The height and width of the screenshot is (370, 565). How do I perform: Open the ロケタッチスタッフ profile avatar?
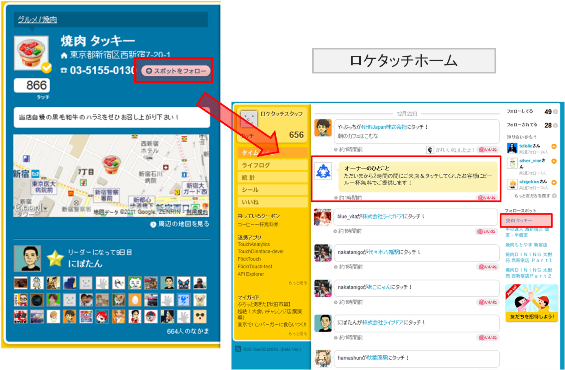[249, 119]
